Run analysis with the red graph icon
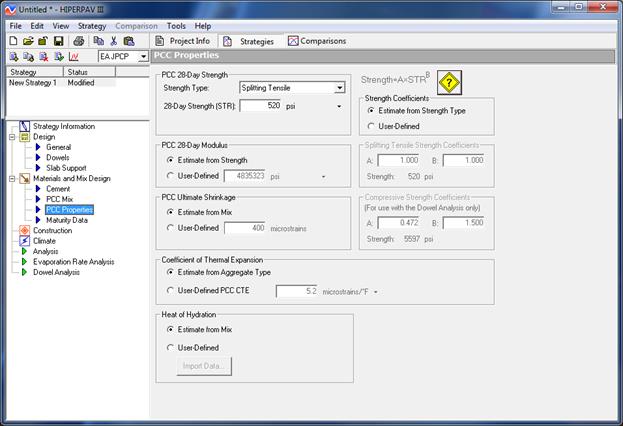The width and height of the screenshot is (623, 426). pos(74,57)
